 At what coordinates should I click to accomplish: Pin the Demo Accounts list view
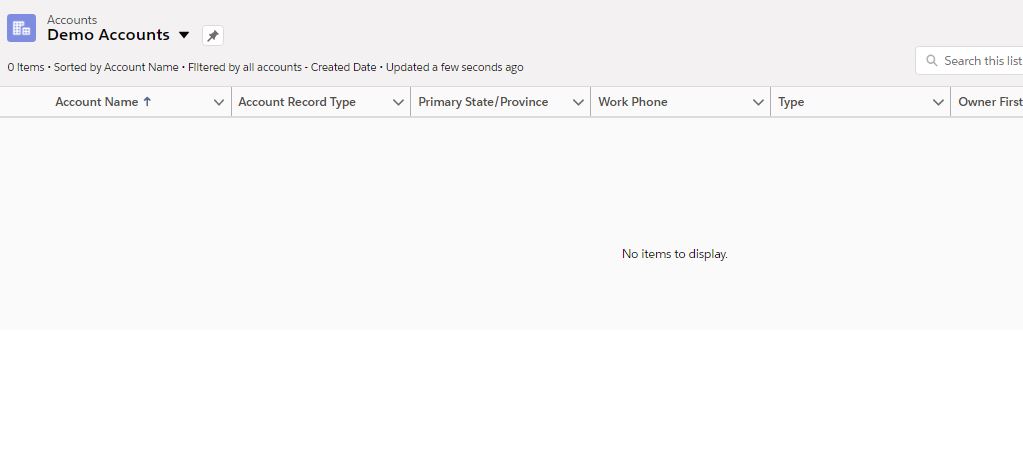213,35
